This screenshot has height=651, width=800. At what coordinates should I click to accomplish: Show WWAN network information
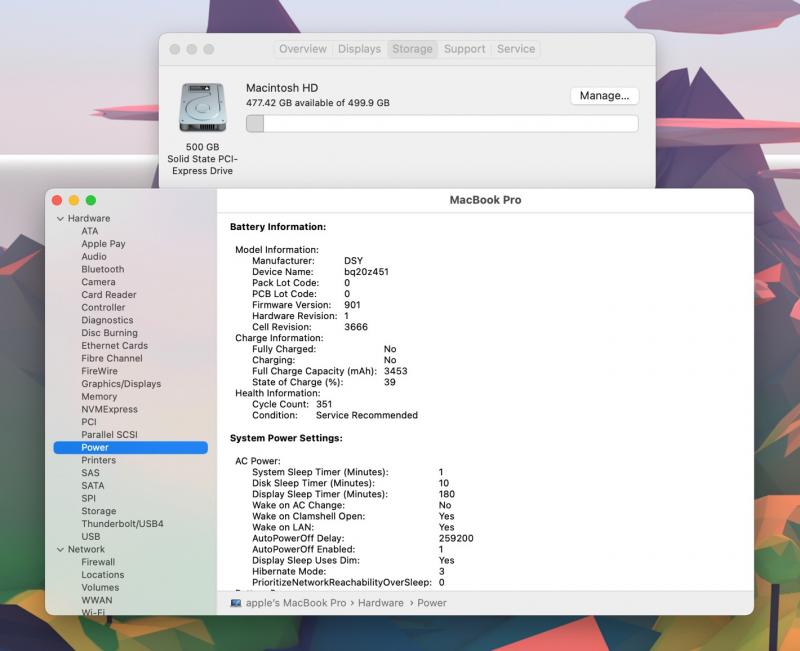coord(97,600)
